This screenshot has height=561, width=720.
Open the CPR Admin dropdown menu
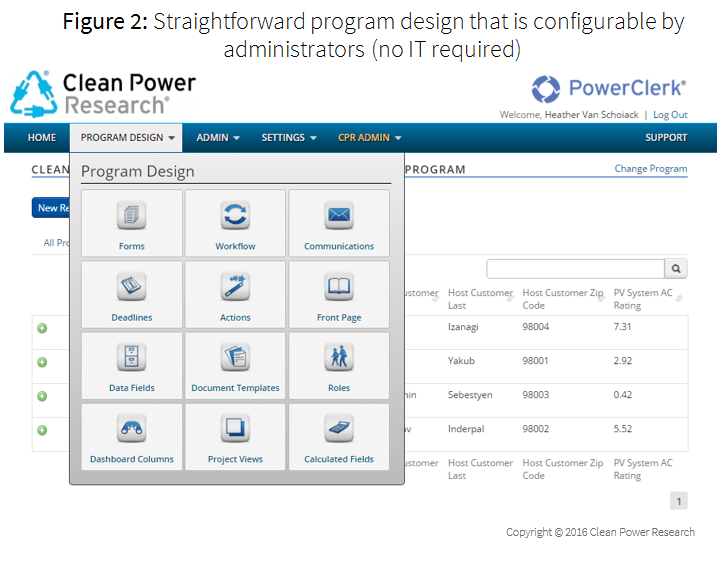point(370,138)
